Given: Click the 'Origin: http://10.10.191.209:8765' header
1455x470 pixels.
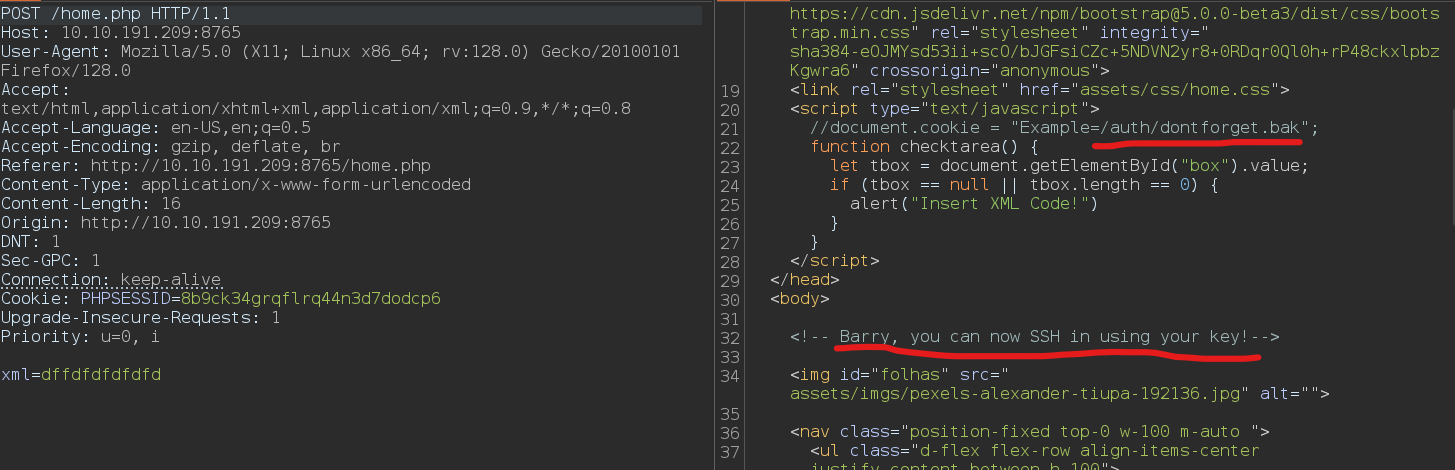Looking at the screenshot, I should tap(166, 223).
